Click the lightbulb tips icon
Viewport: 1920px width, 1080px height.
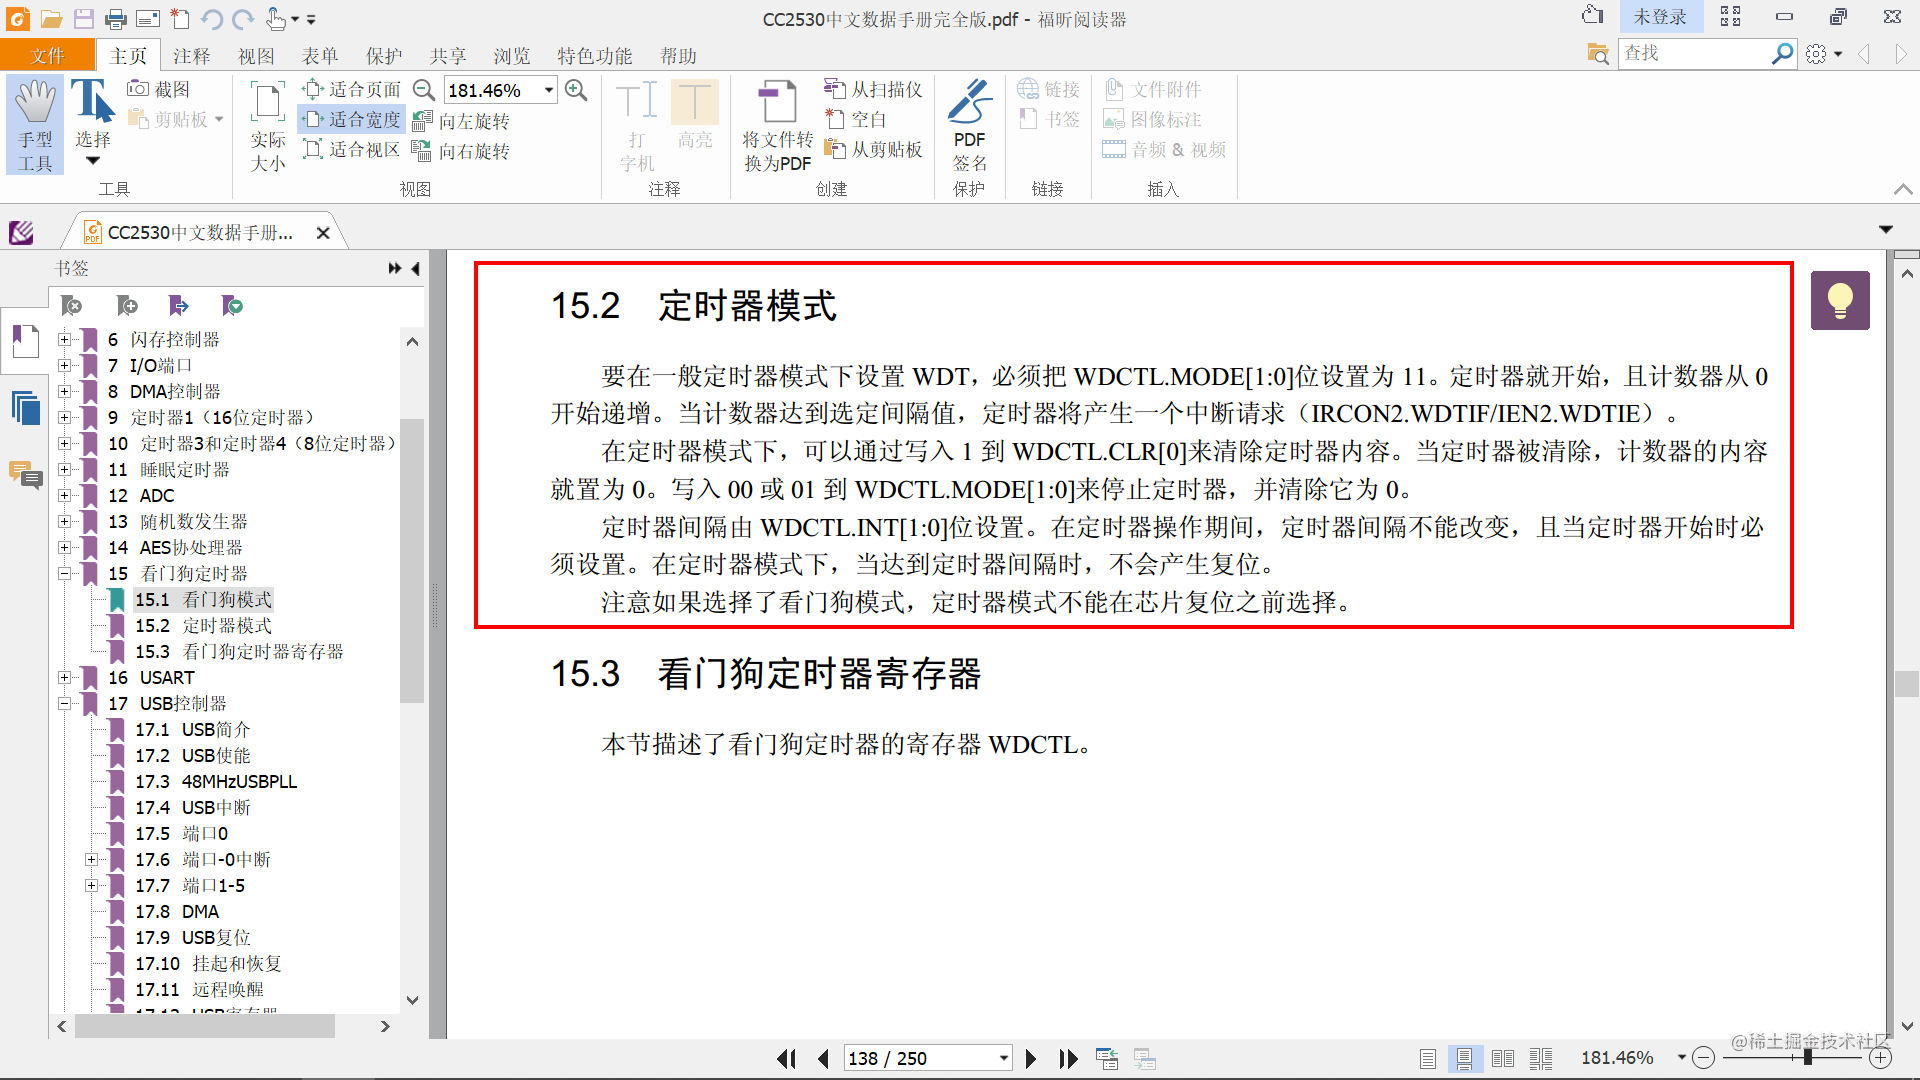[1839, 300]
